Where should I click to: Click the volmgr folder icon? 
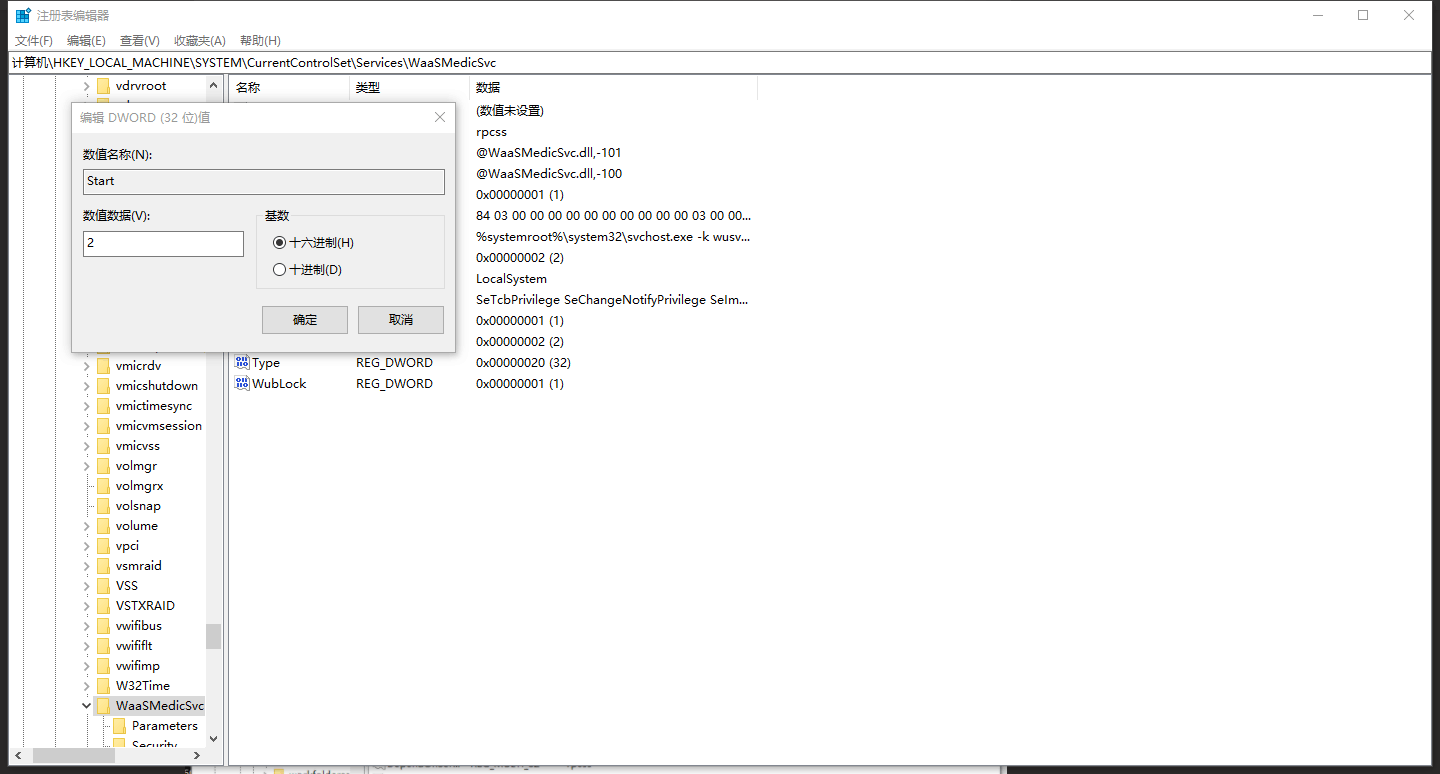pos(103,466)
